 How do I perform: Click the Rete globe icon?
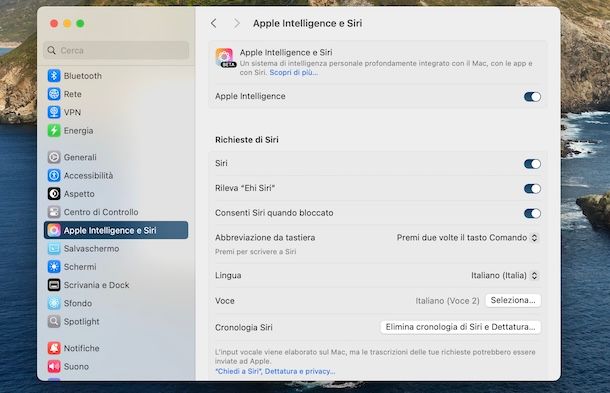click(x=54, y=94)
